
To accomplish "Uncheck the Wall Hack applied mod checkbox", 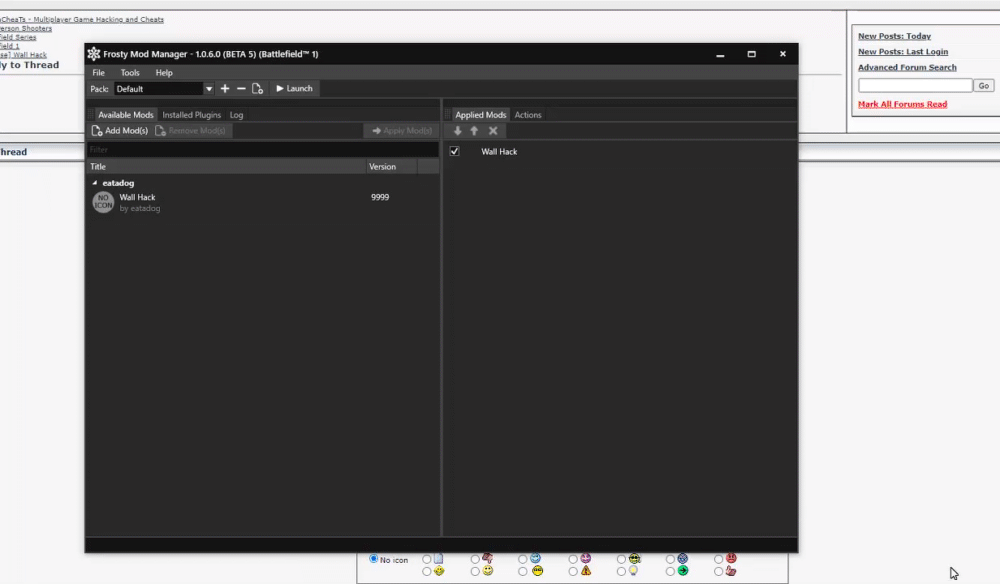I will (454, 151).
